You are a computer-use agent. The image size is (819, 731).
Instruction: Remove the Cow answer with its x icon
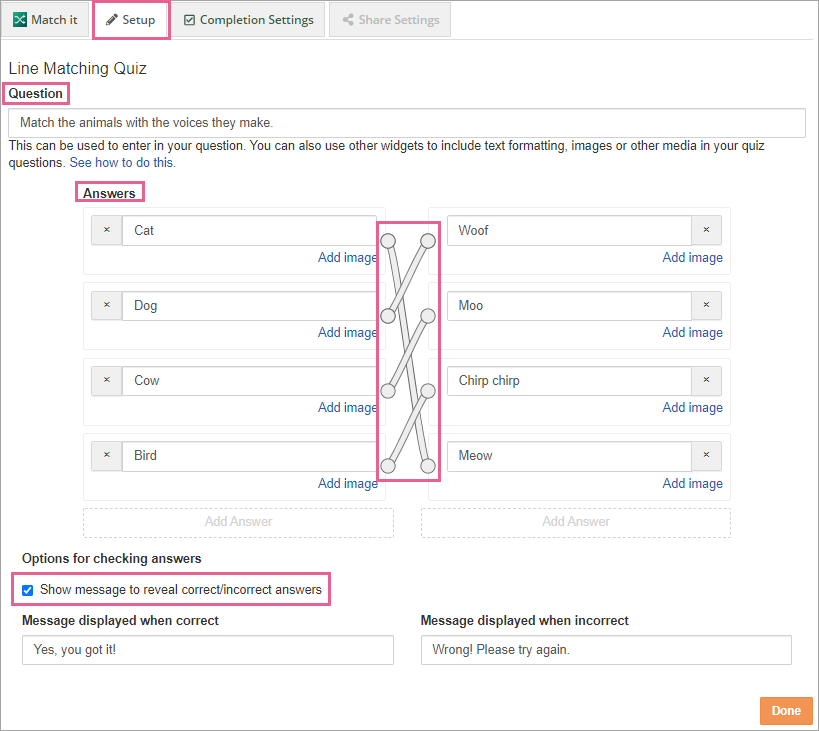[106, 380]
